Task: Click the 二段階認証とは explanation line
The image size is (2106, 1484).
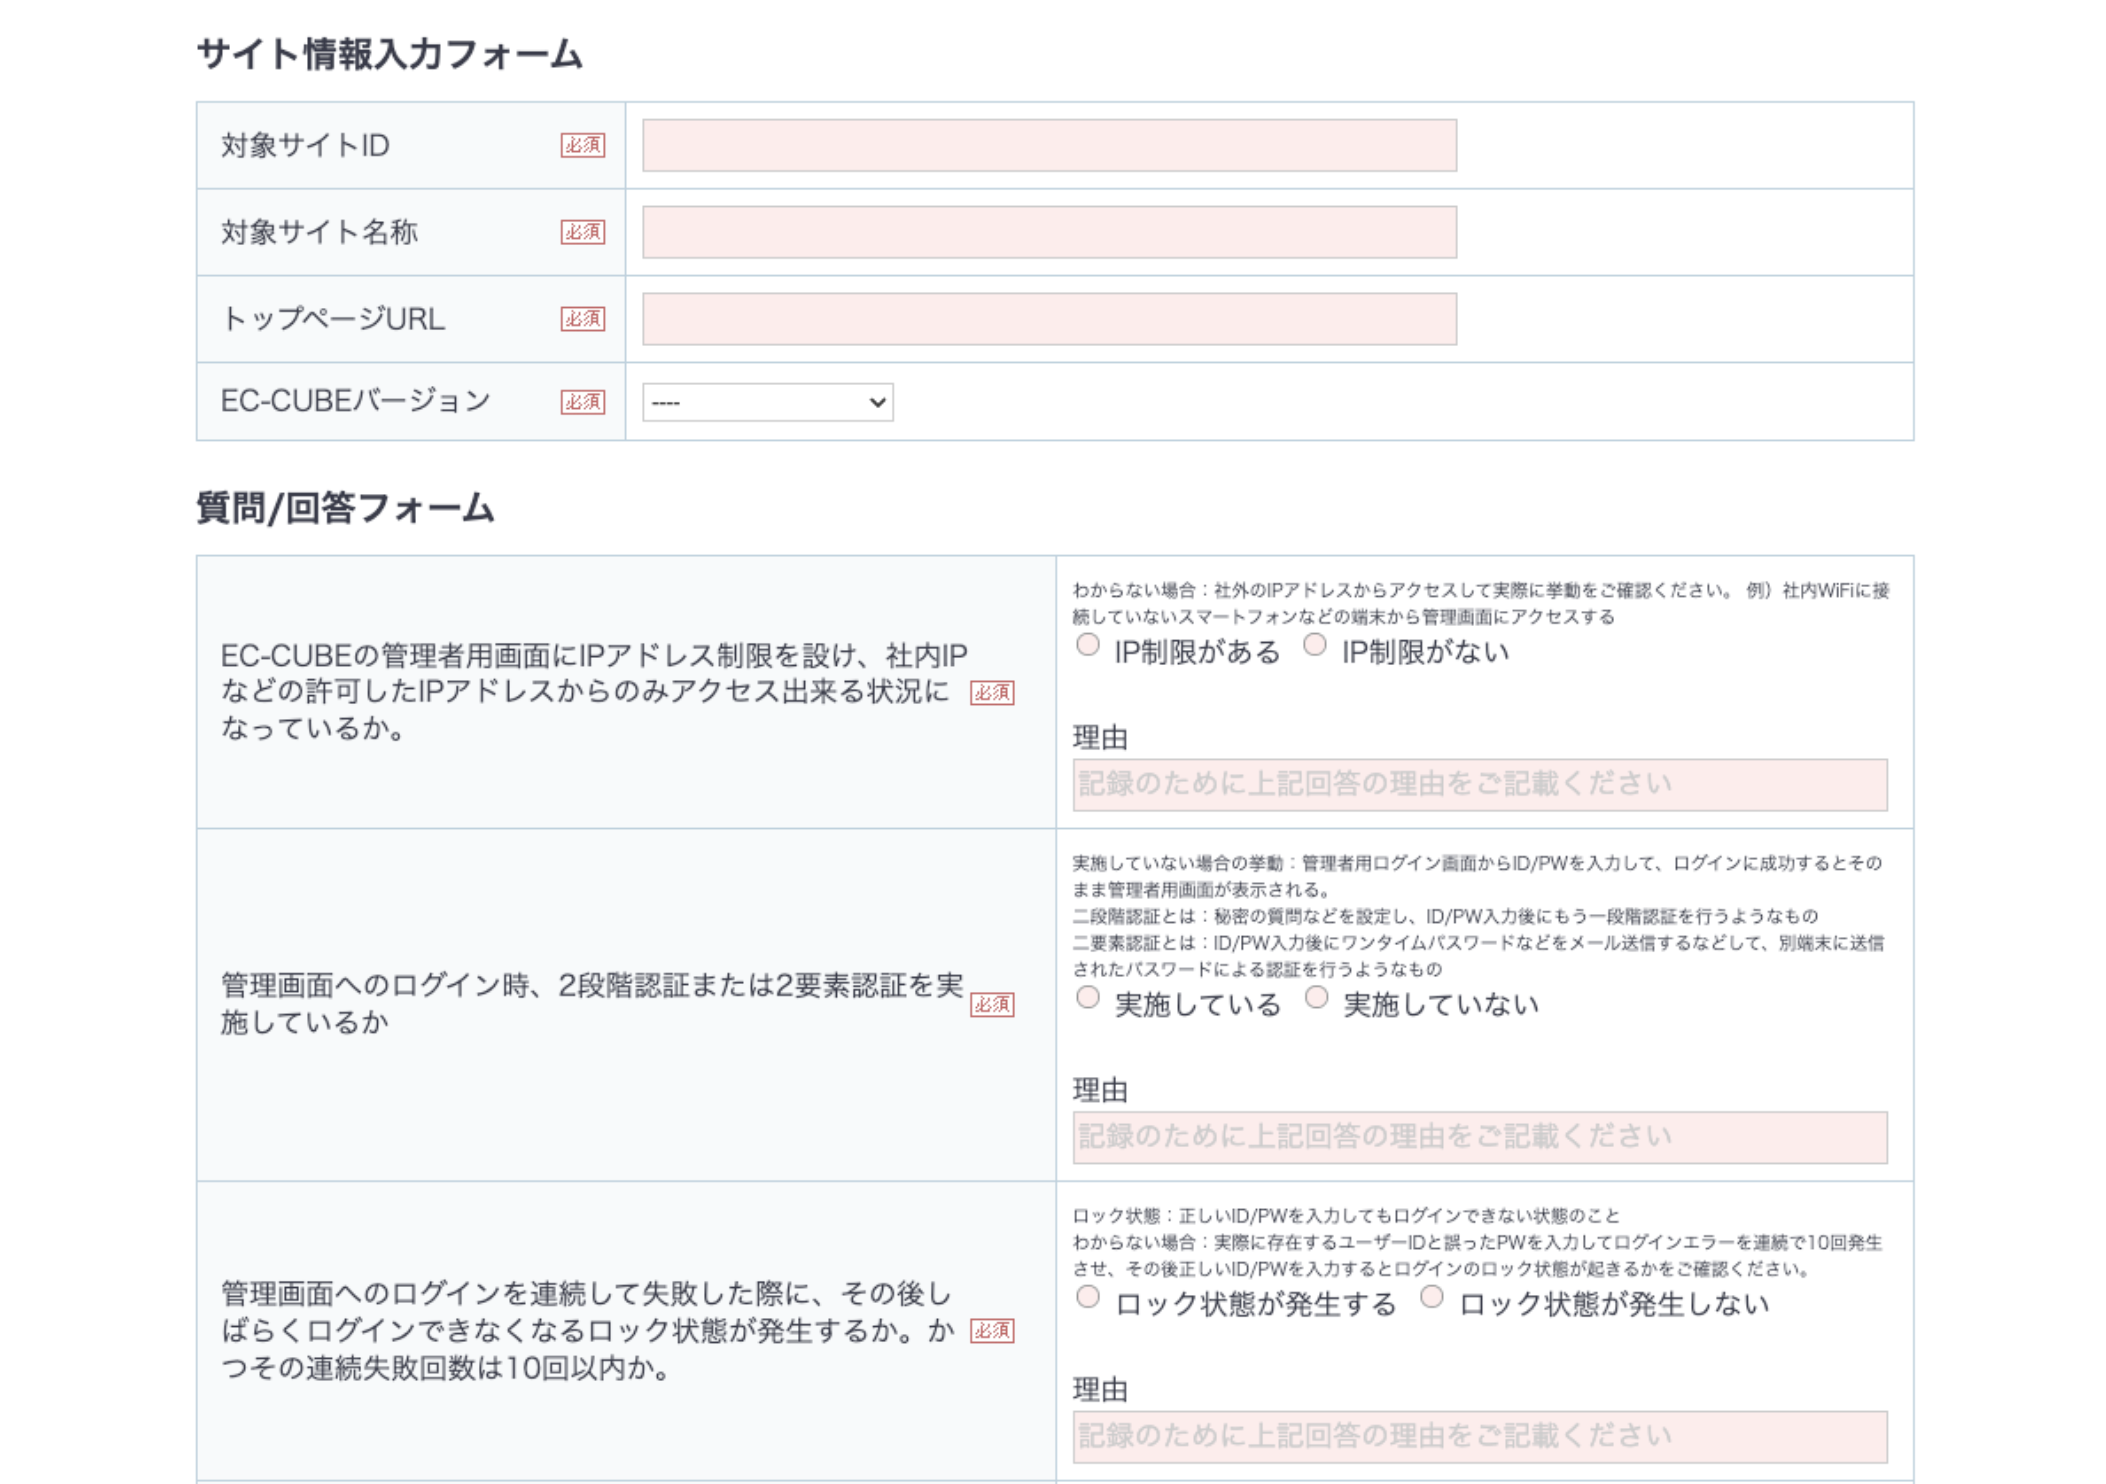Action: [x=1445, y=916]
